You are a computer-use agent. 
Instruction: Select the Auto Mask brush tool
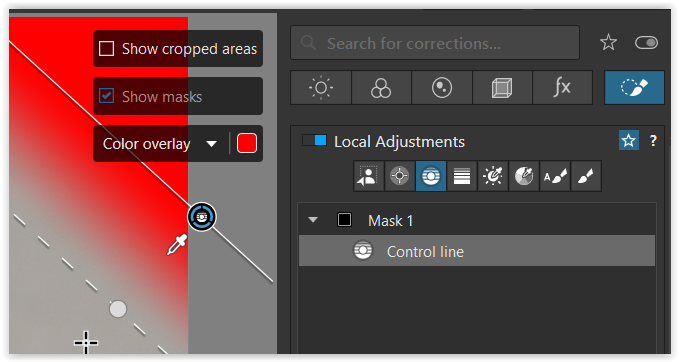click(x=555, y=176)
